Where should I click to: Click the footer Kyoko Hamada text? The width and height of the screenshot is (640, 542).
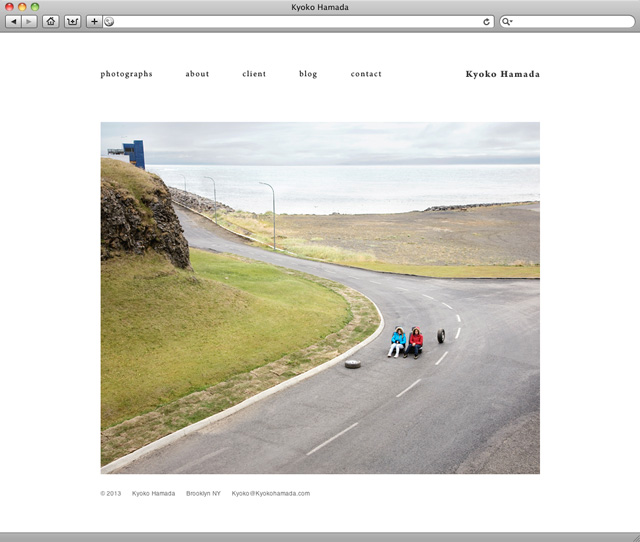click(153, 493)
